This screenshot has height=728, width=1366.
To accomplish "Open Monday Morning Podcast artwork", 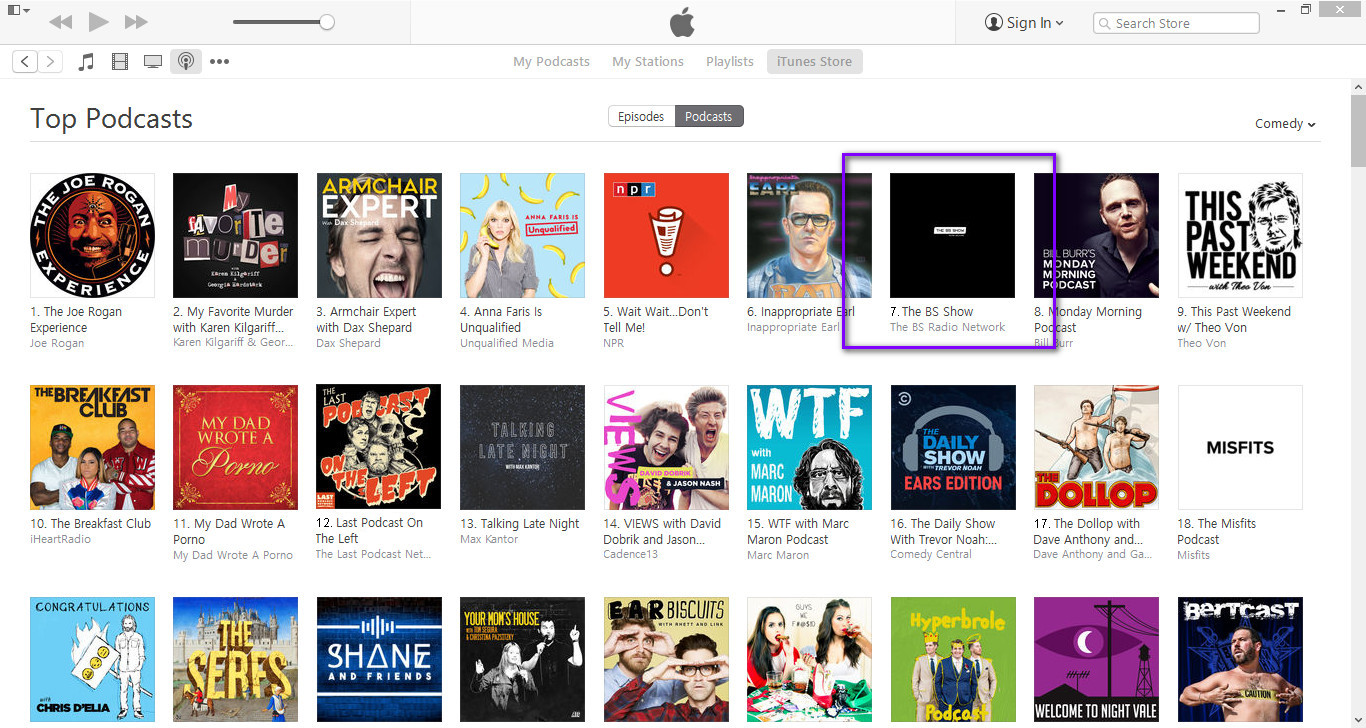I will 1097,235.
